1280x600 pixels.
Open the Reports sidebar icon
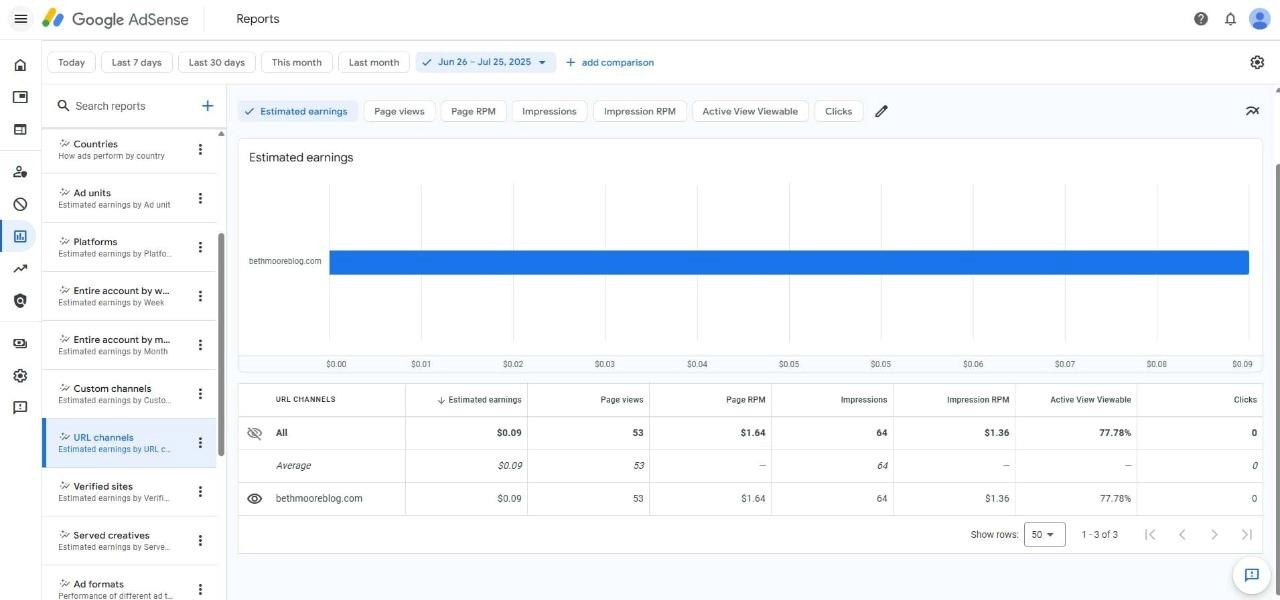(x=20, y=236)
